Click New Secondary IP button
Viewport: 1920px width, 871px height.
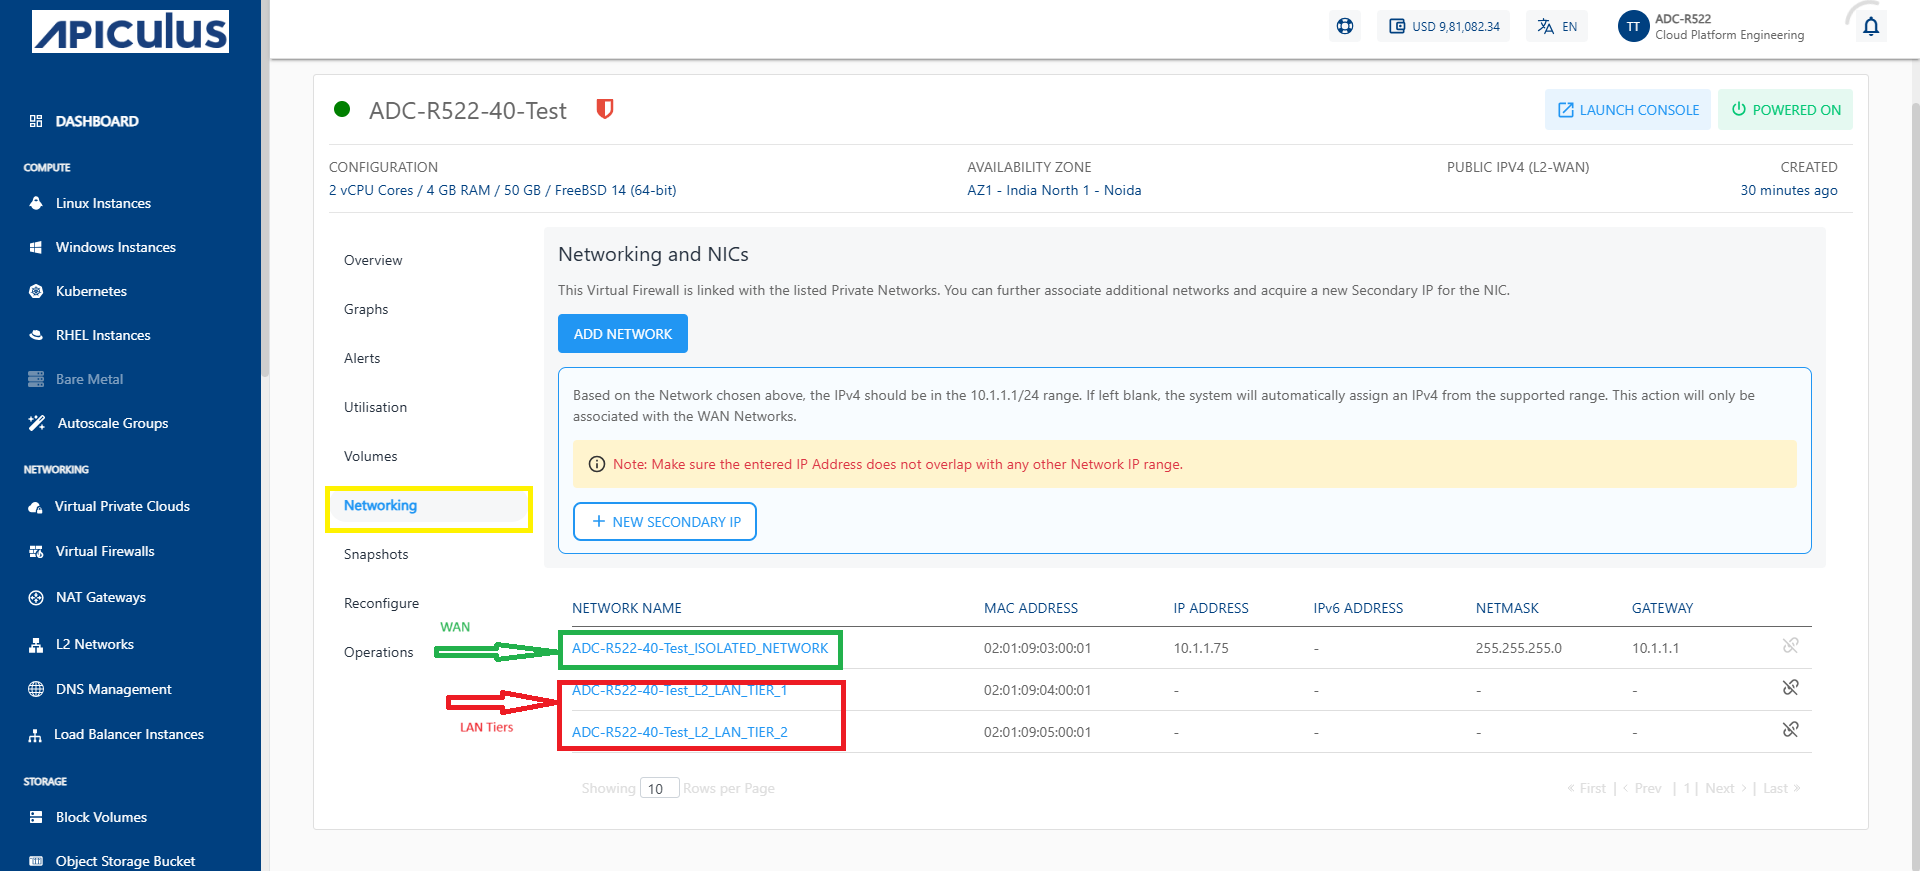coord(665,522)
